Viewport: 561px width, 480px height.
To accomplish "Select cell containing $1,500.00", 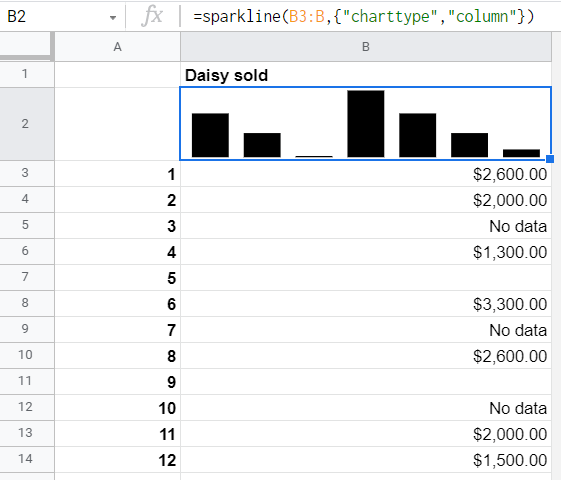I will 366,459.
